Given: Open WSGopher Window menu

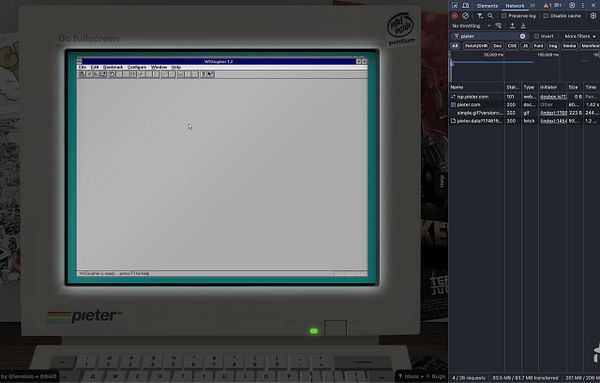Looking at the screenshot, I should click(x=159, y=67).
